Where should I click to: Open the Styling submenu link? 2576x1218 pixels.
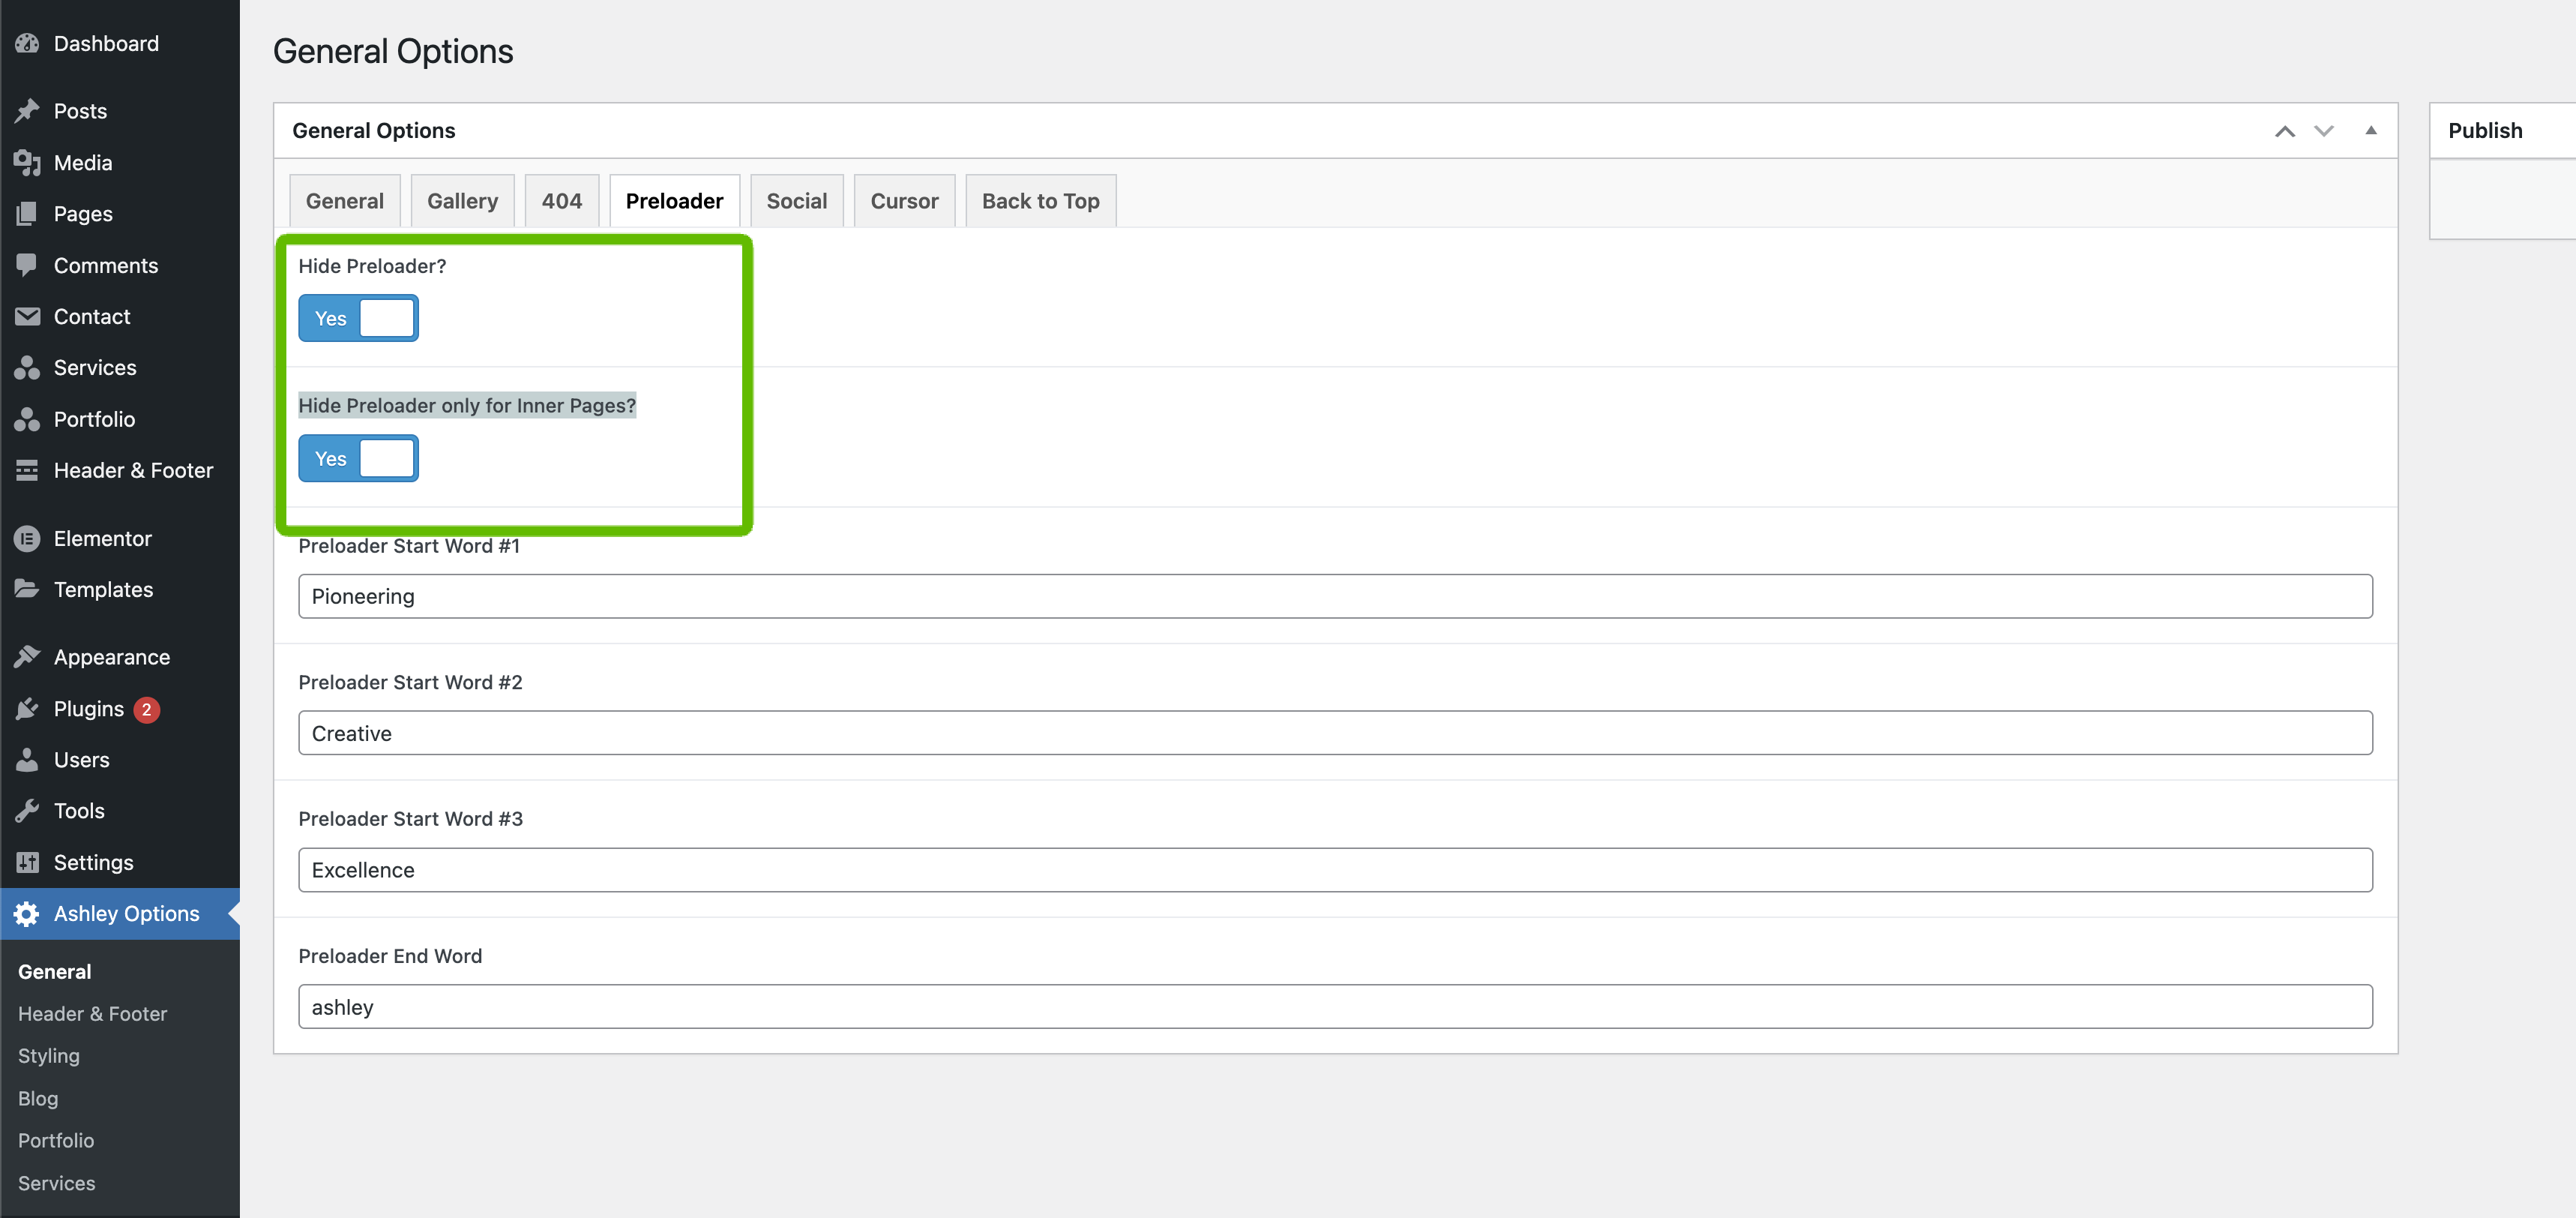point(49,1056)
